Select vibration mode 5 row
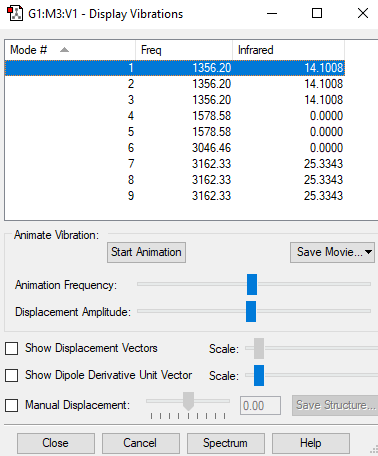Screen dimensions: 378x456 pyautogui.click(x=175, y=132)
